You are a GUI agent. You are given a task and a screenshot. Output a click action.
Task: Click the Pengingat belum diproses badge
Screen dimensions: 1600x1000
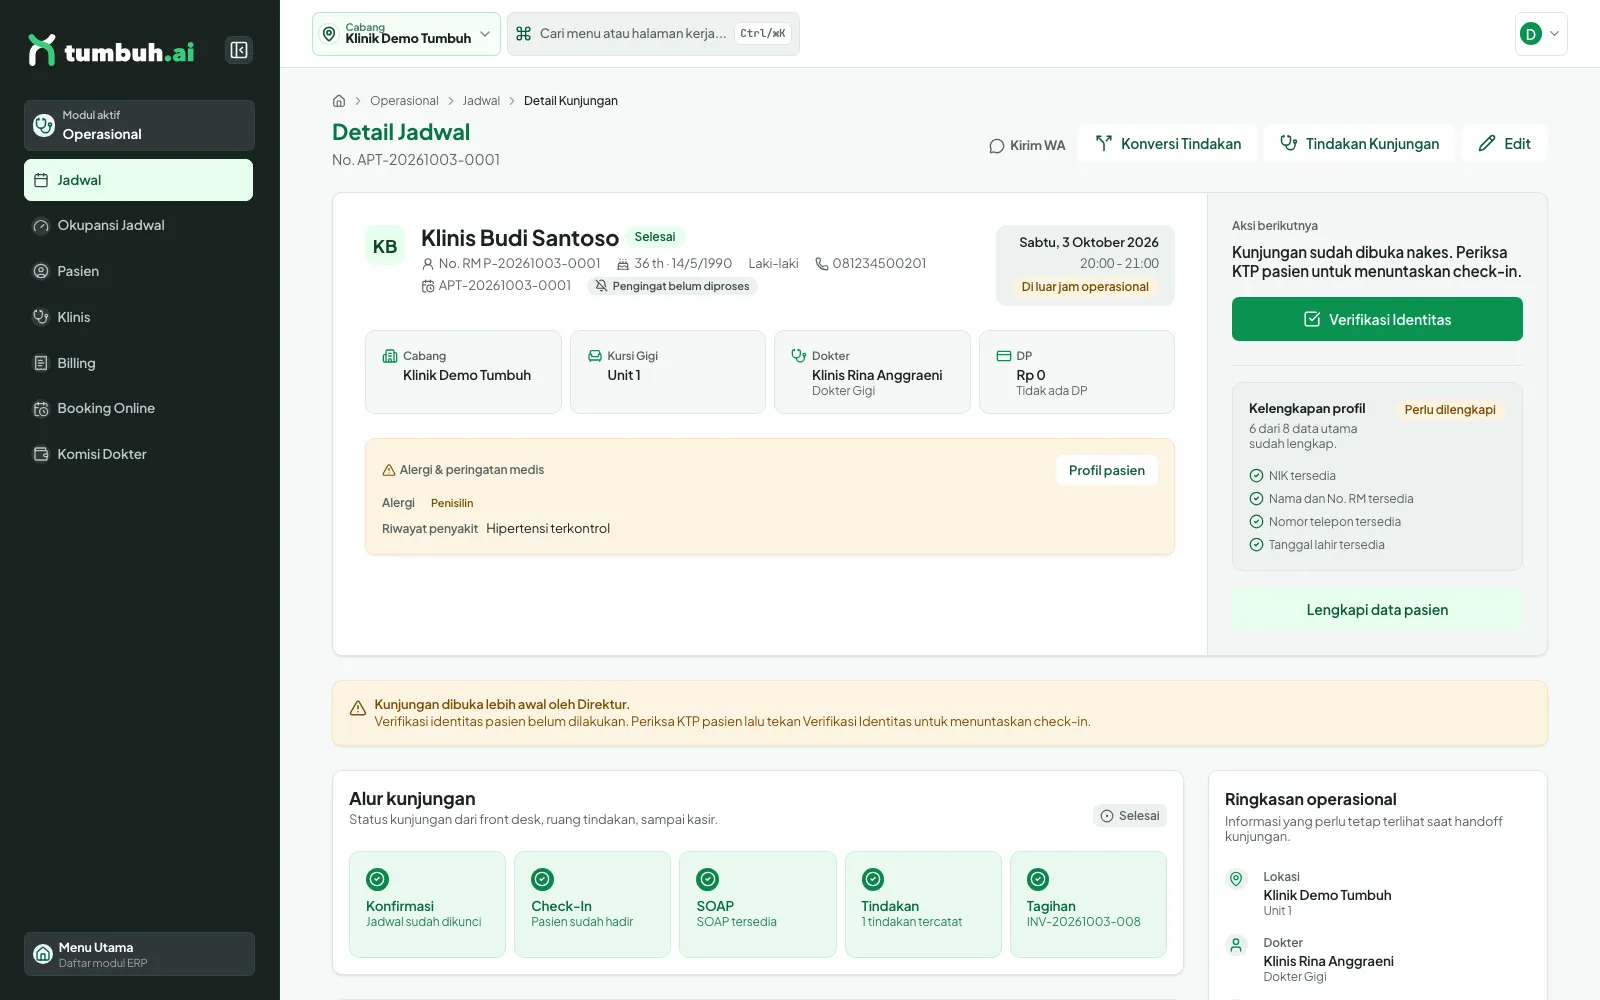click(x=672, y=286)
